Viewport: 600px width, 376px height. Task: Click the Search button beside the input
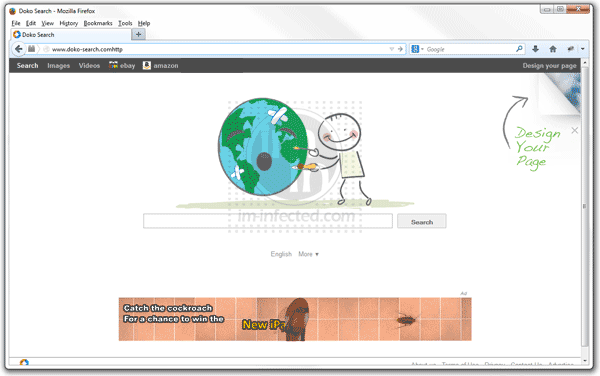click(x=422, y=221)
